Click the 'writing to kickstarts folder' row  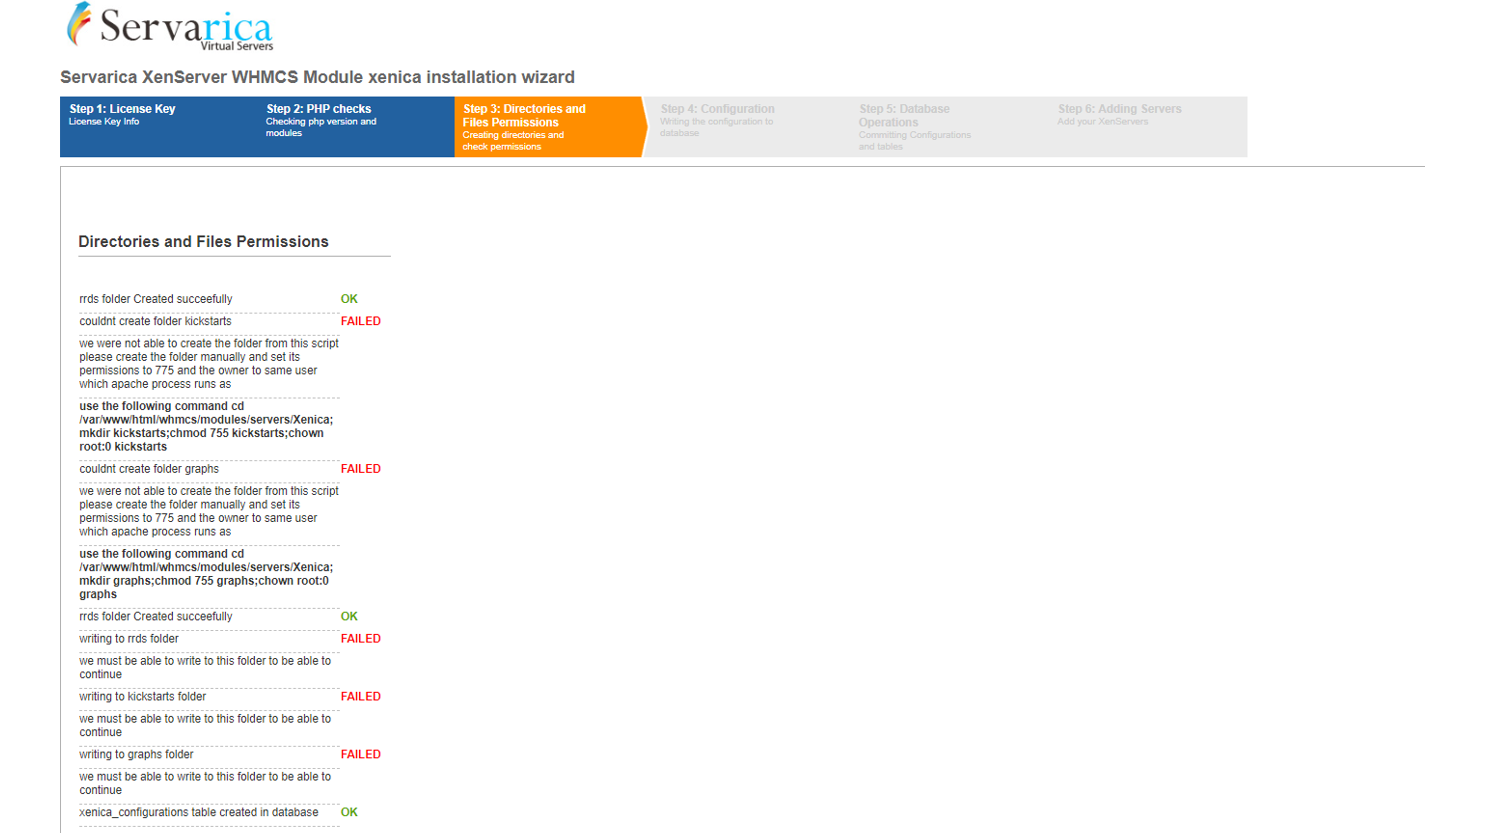pyautogui.click(x=143, y=697)
